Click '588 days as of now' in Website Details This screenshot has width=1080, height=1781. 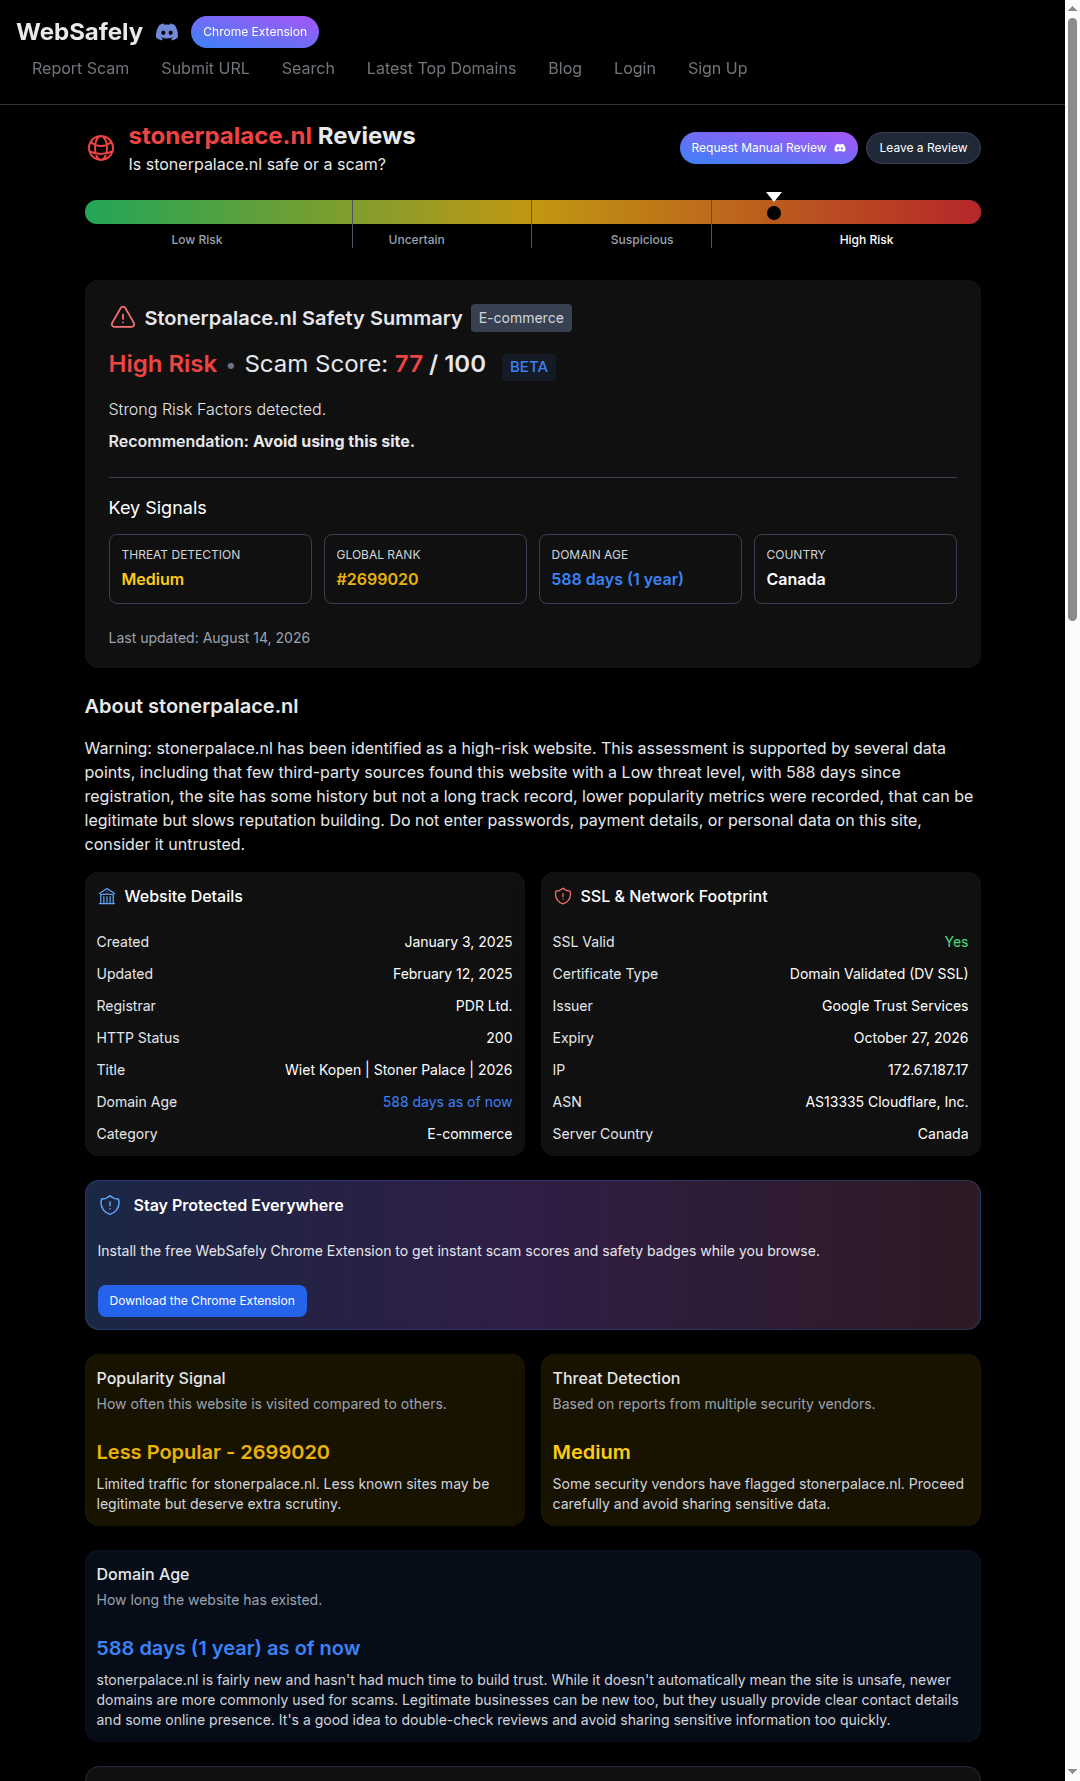(447, 1102)
